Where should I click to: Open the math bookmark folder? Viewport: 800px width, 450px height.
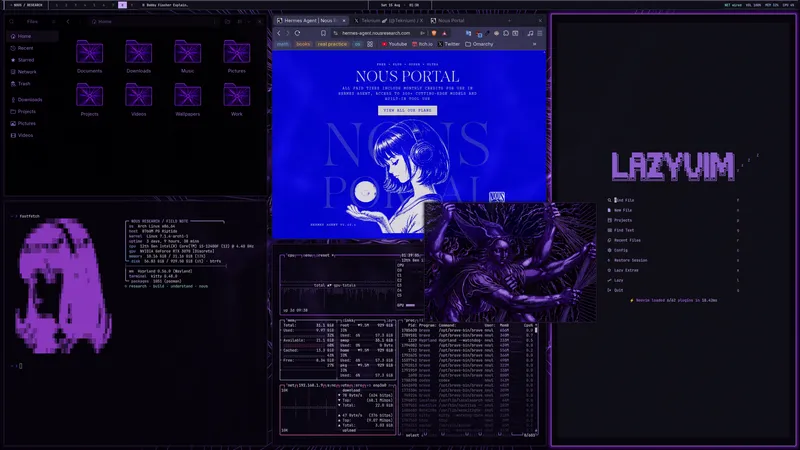point(283,44)
